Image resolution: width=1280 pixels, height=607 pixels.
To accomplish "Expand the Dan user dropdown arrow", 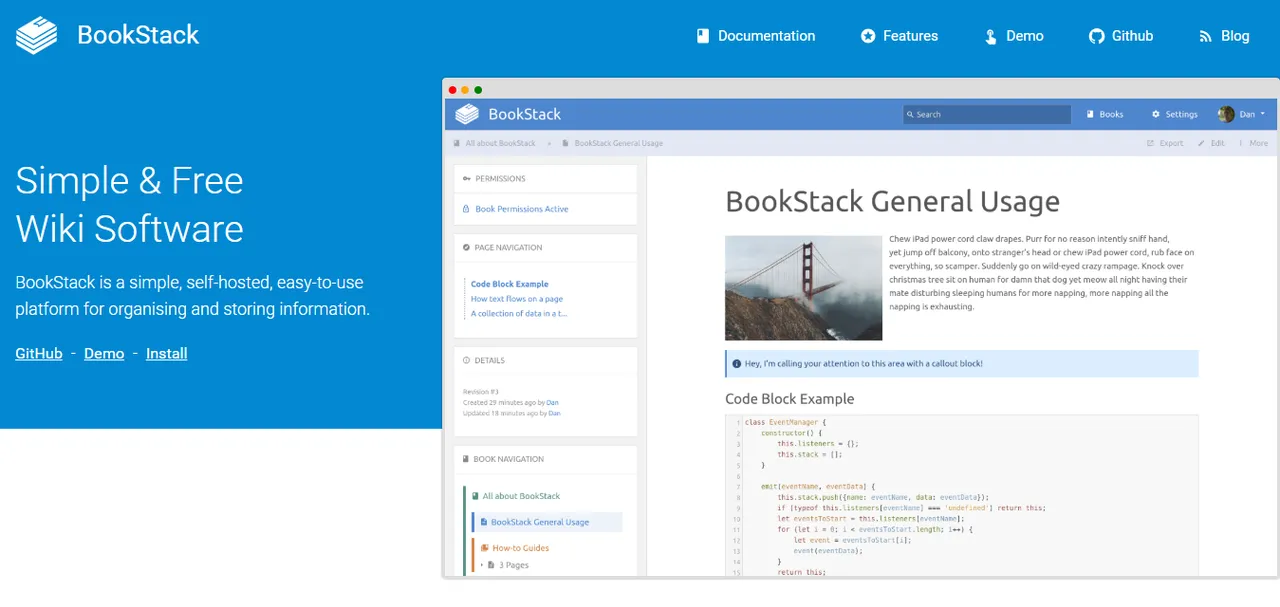I will (1263, 114).
